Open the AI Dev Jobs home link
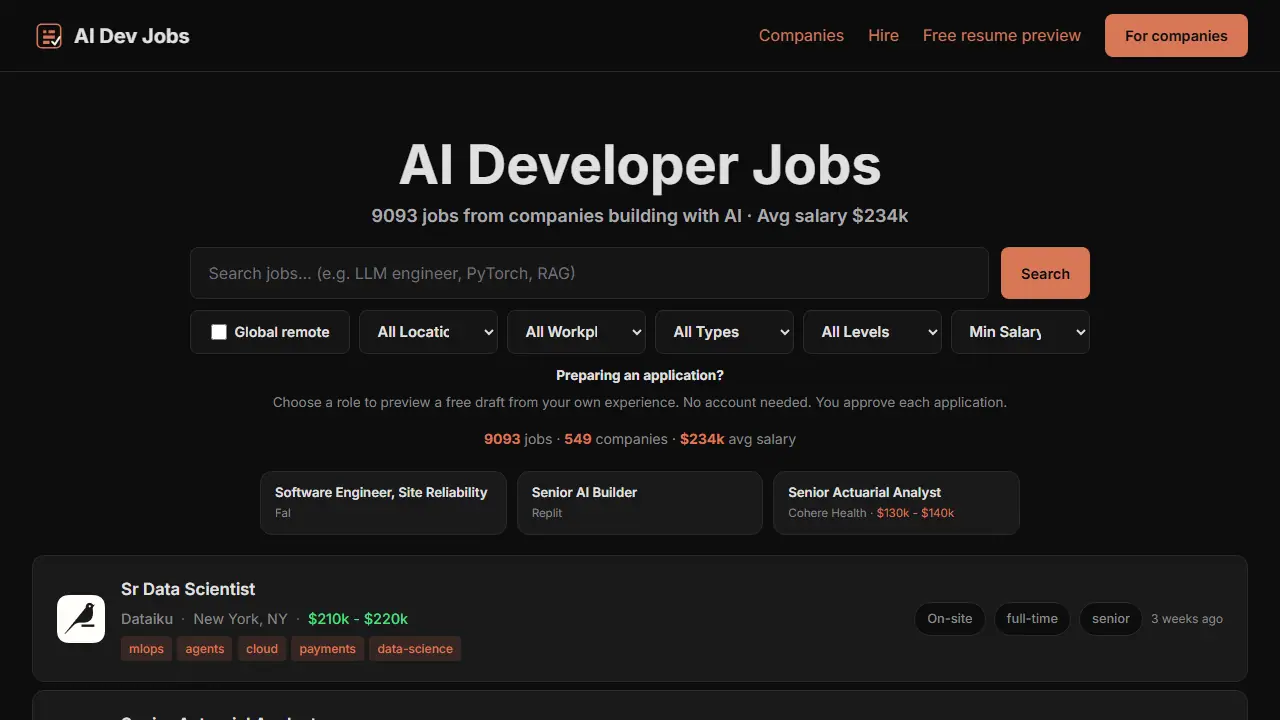Viewport: 1280px width, 720px height. (x=113, y=36)
